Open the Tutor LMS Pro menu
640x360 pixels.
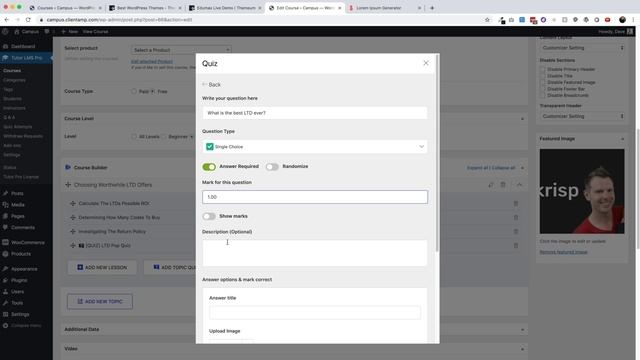tap(26, 58)
